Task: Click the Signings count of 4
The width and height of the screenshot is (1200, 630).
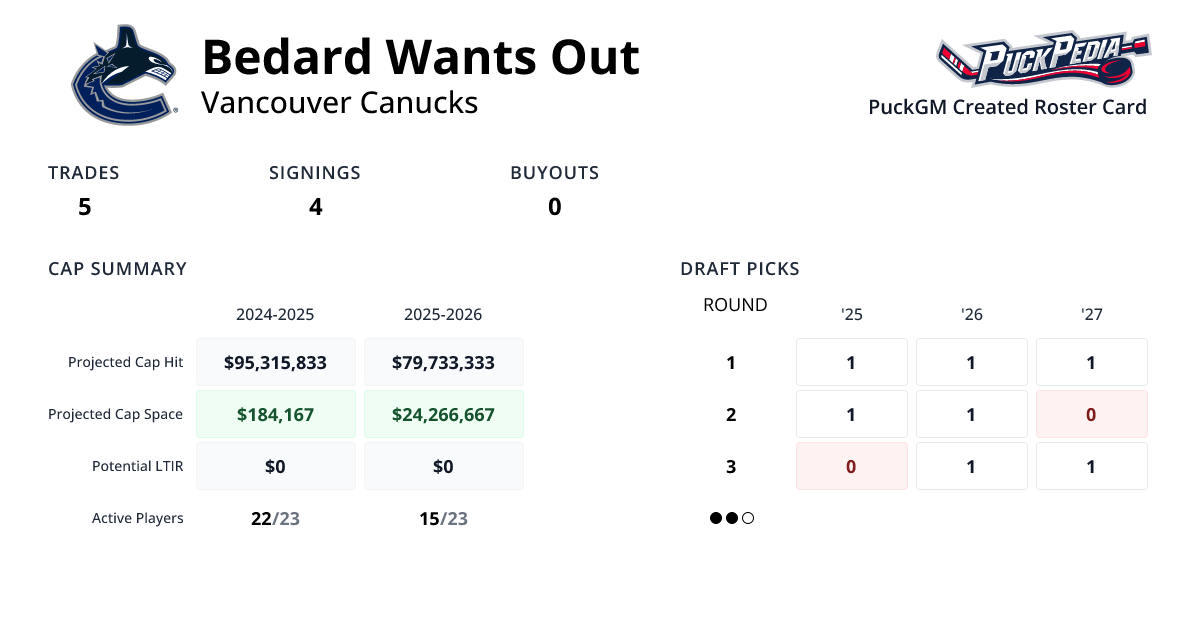Action: click(315, 207)
